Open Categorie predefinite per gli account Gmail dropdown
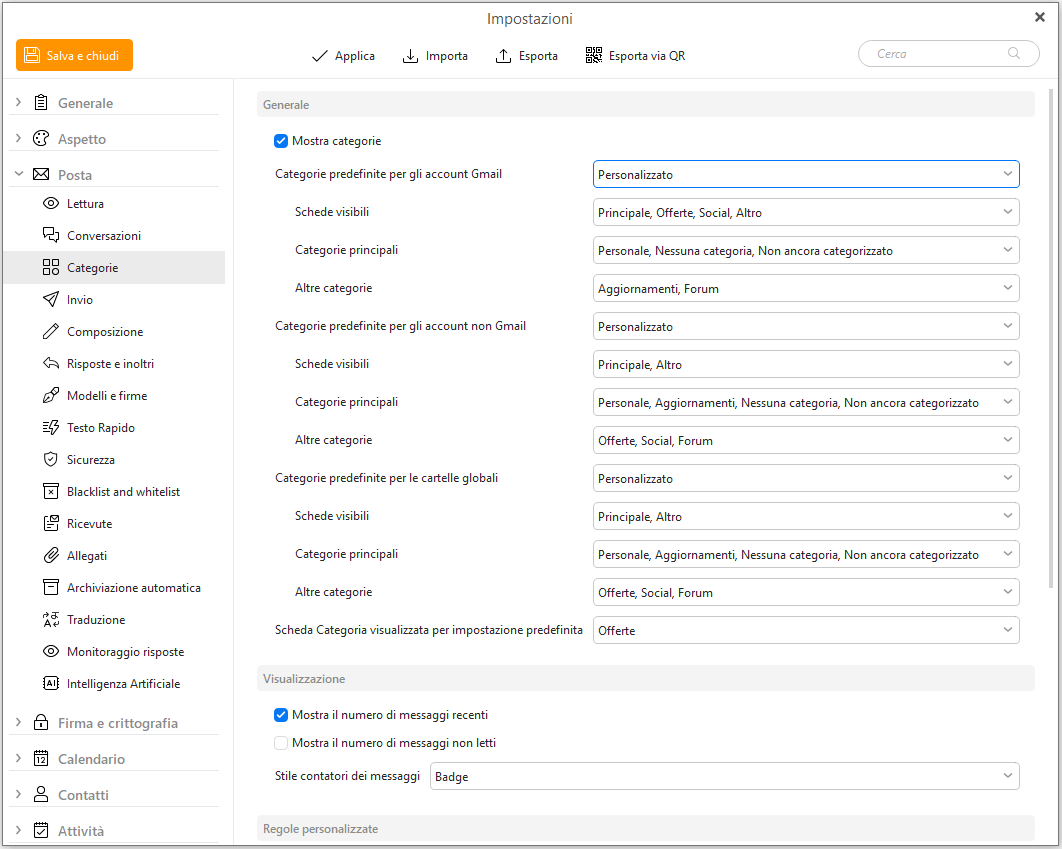The height and width of the screenshot is (849, 1062). coord(806,174)
